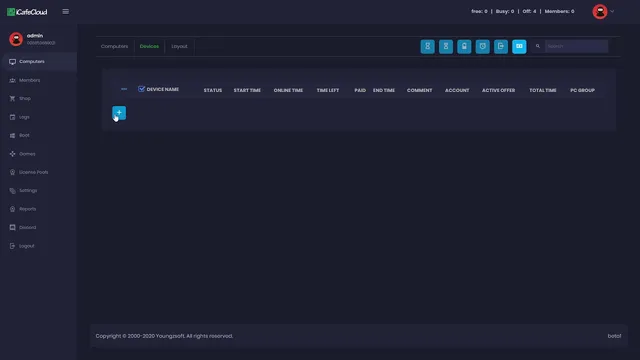This screenshot has height=360, width=640.
Task: Focus the Search input field
Action: pyautogui.click(x=576, y=46)
